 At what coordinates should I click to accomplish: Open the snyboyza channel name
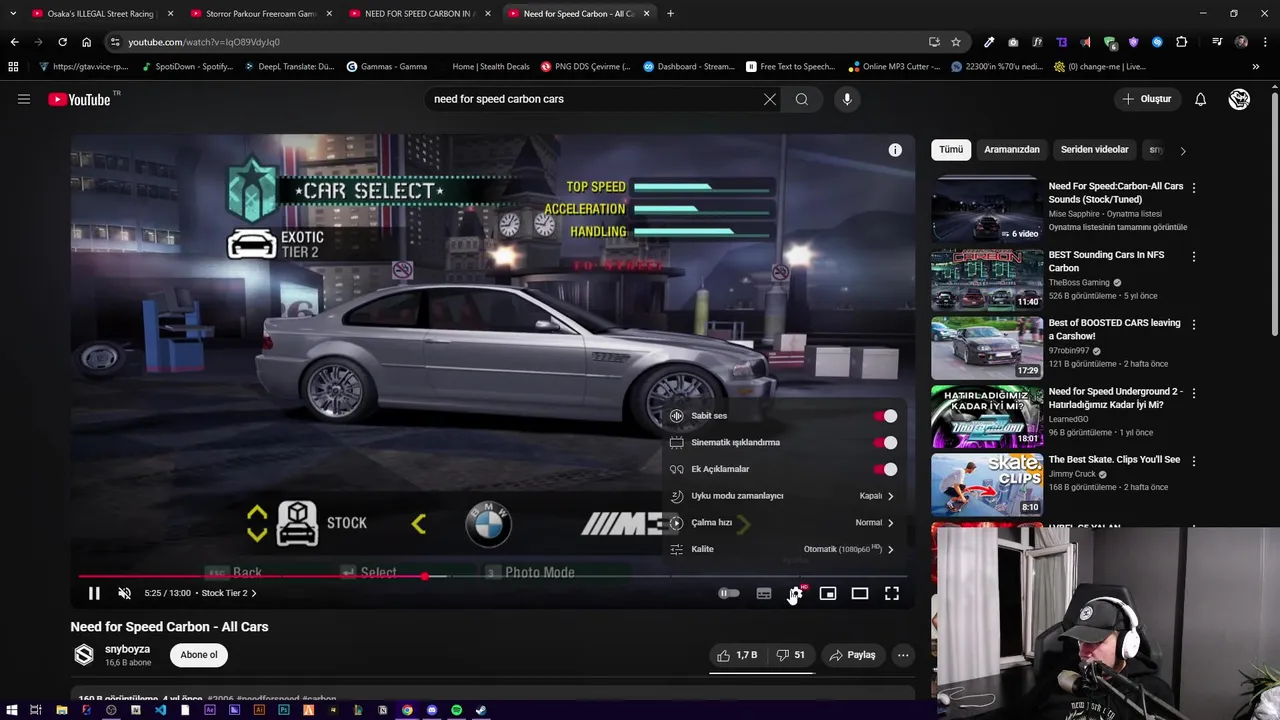[127, 649]
